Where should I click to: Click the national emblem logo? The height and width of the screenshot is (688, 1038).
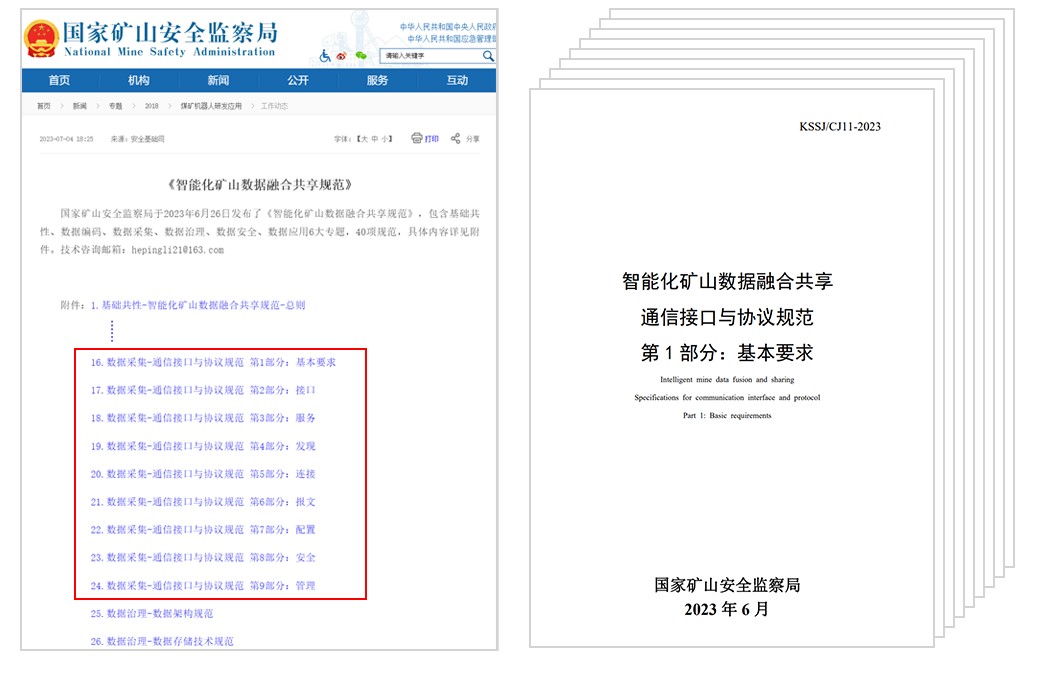(x=41, y=39)
